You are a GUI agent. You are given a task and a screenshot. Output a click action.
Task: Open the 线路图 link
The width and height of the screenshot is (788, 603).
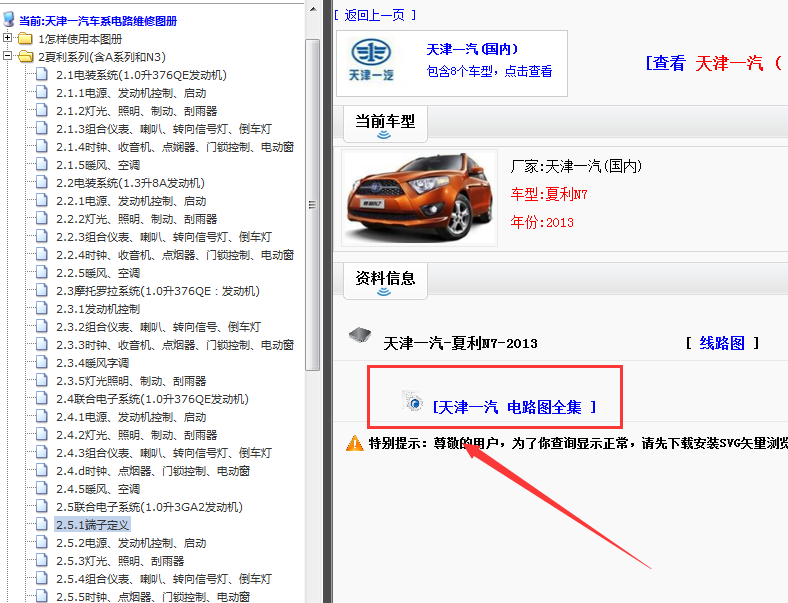(x=722, y=343)
